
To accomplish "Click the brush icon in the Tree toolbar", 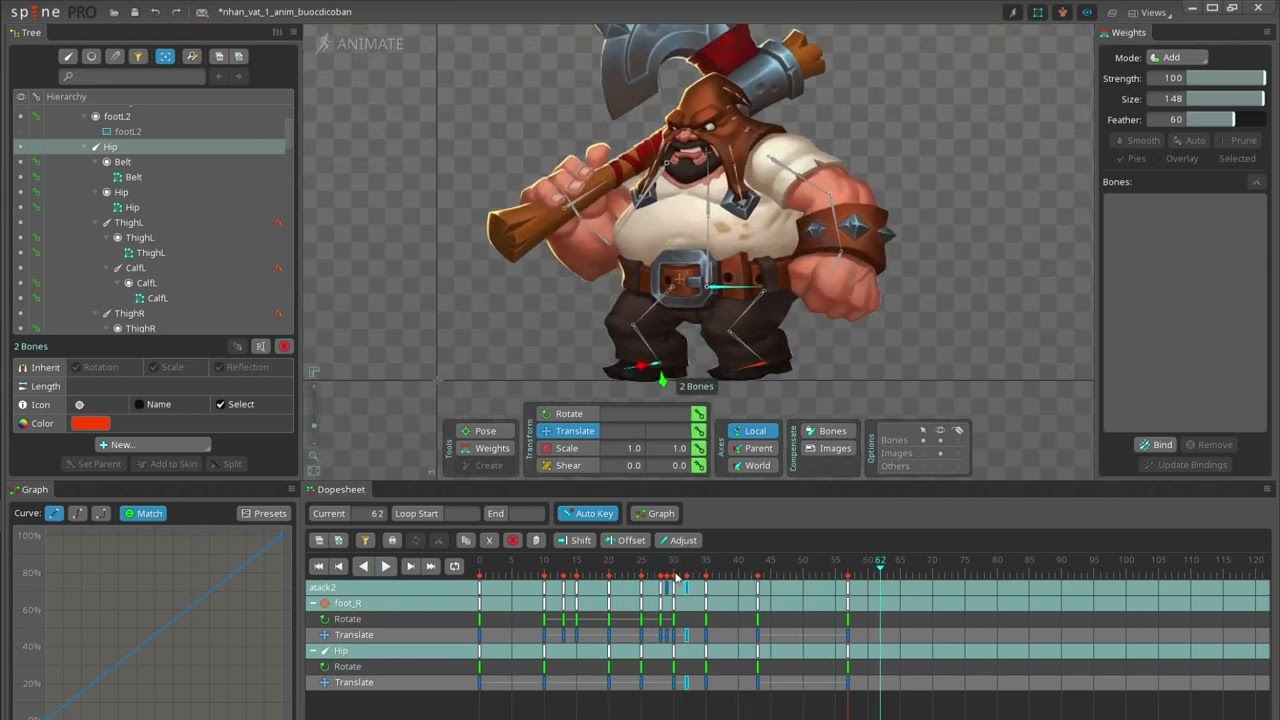I will point(68,56).
